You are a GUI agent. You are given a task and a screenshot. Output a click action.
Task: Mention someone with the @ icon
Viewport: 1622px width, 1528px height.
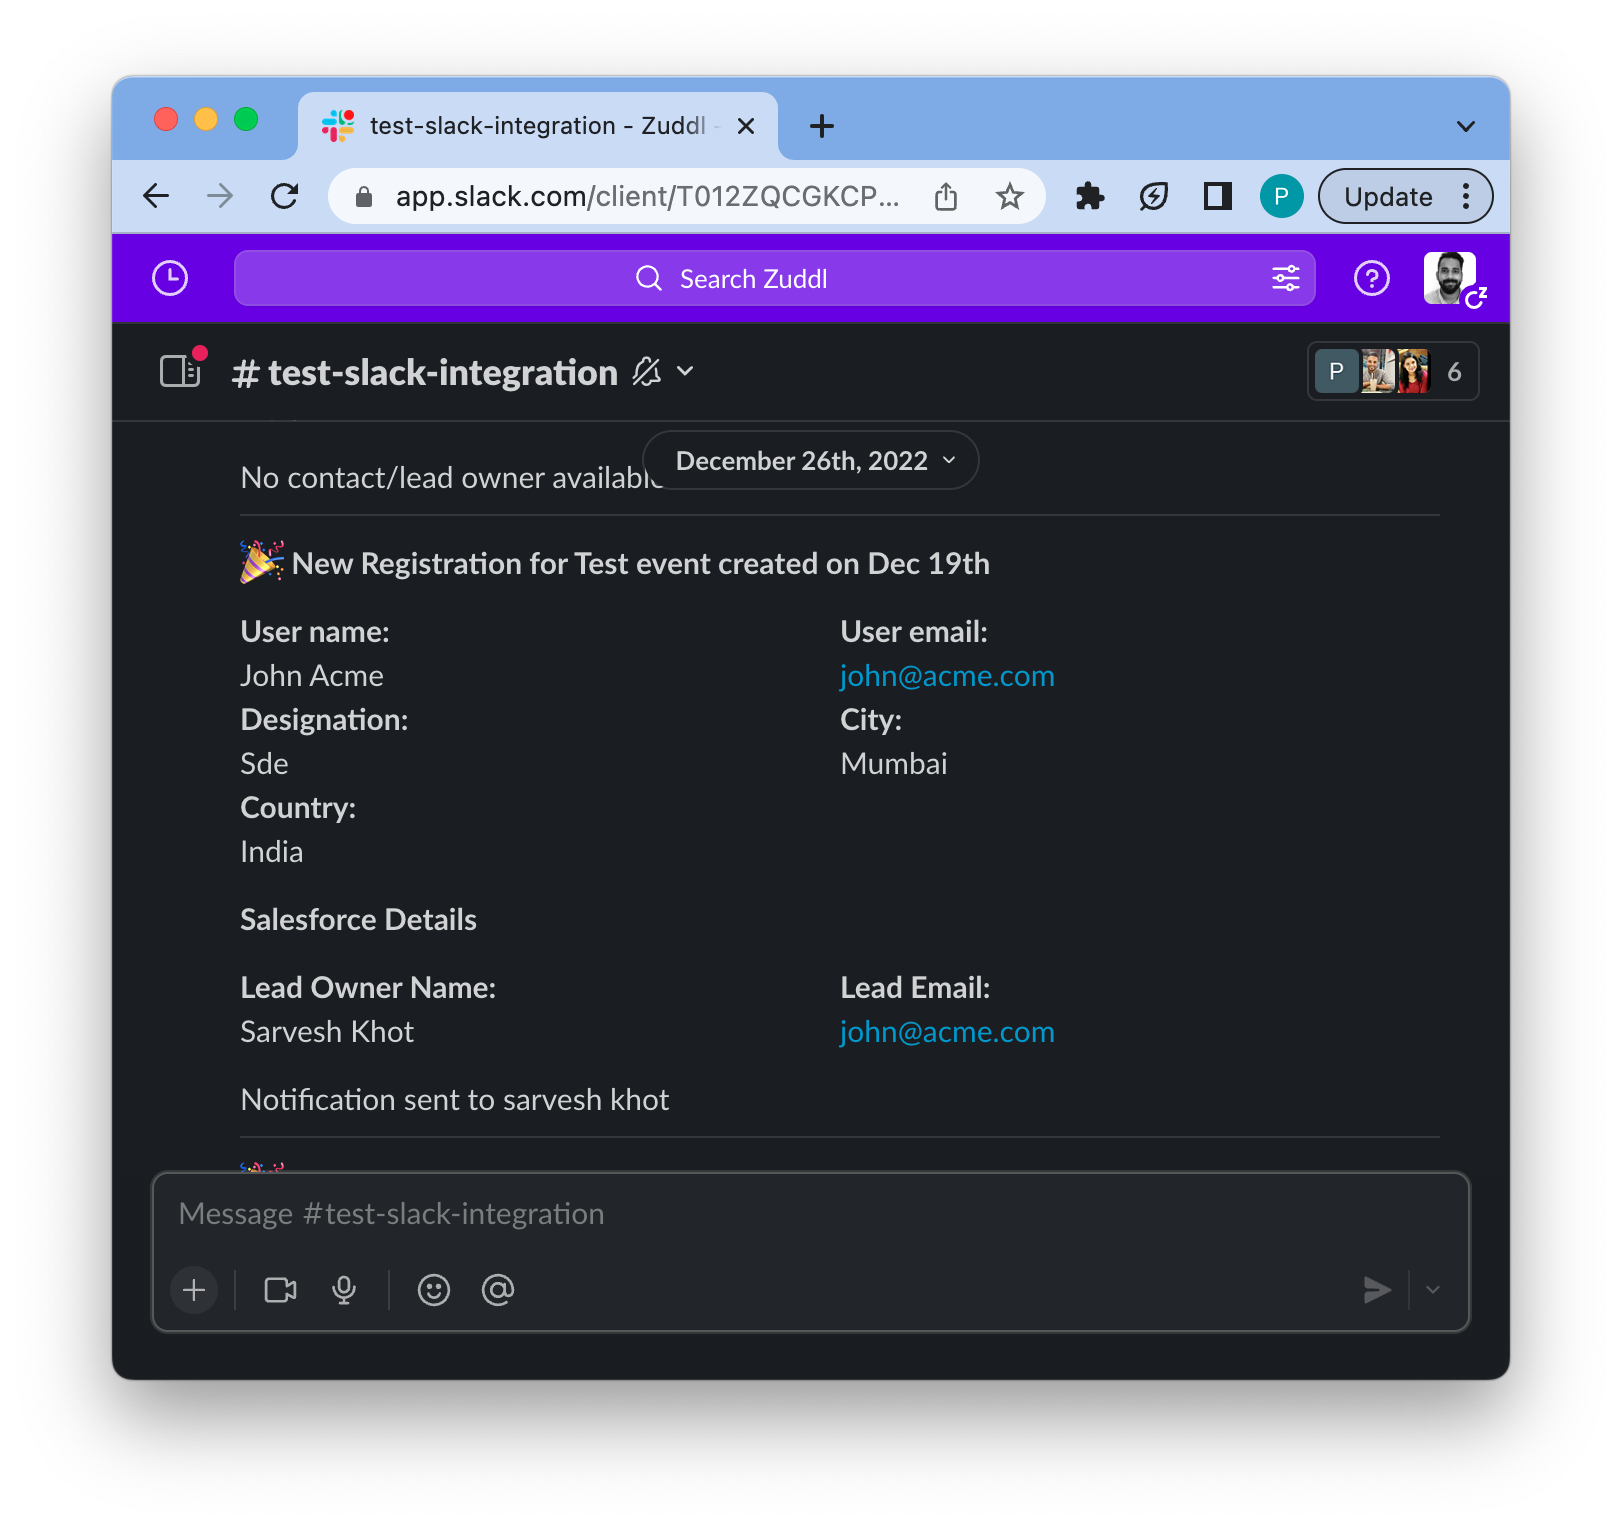498,1290
